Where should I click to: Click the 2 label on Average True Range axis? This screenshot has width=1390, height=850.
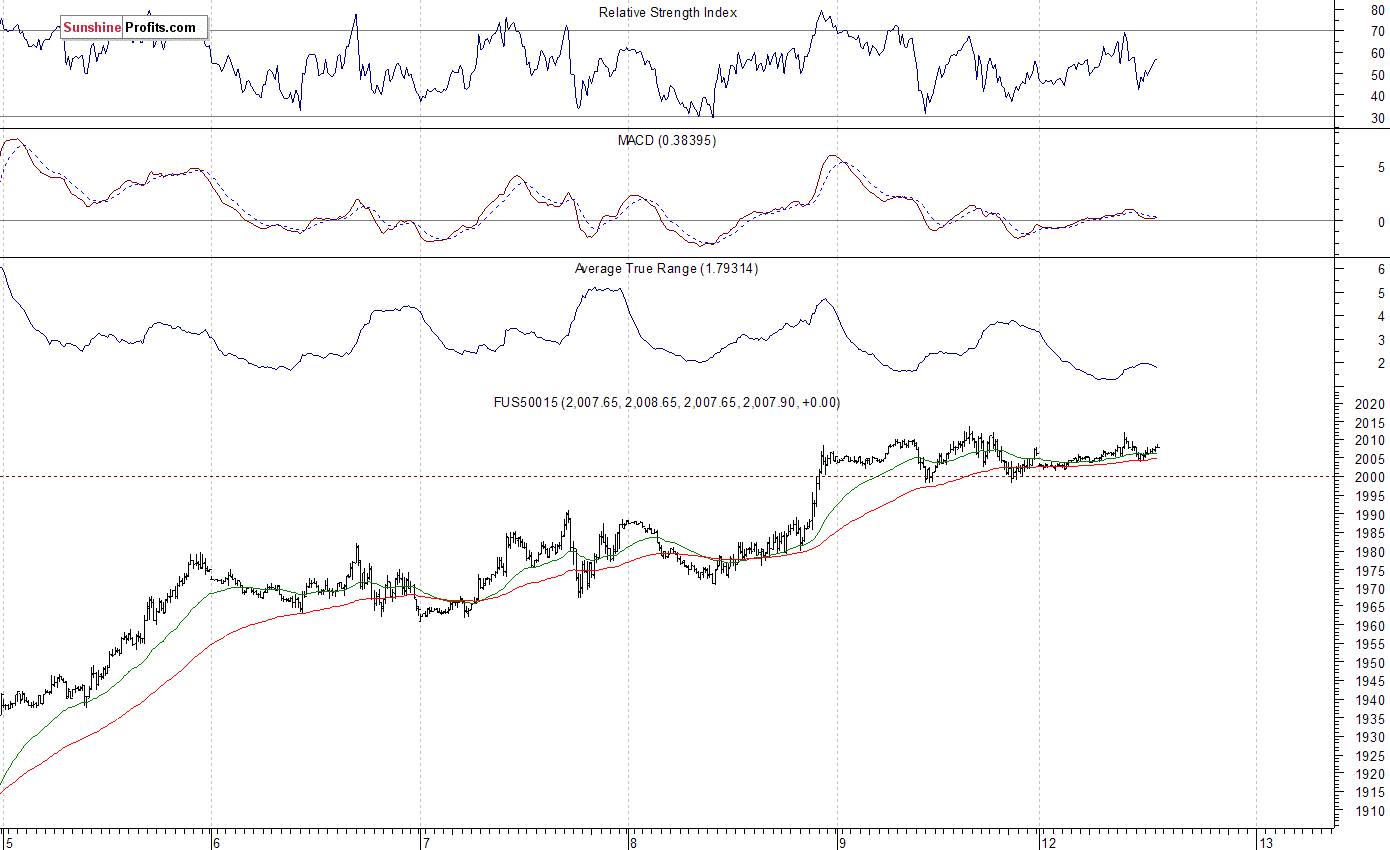[1381, 363]
